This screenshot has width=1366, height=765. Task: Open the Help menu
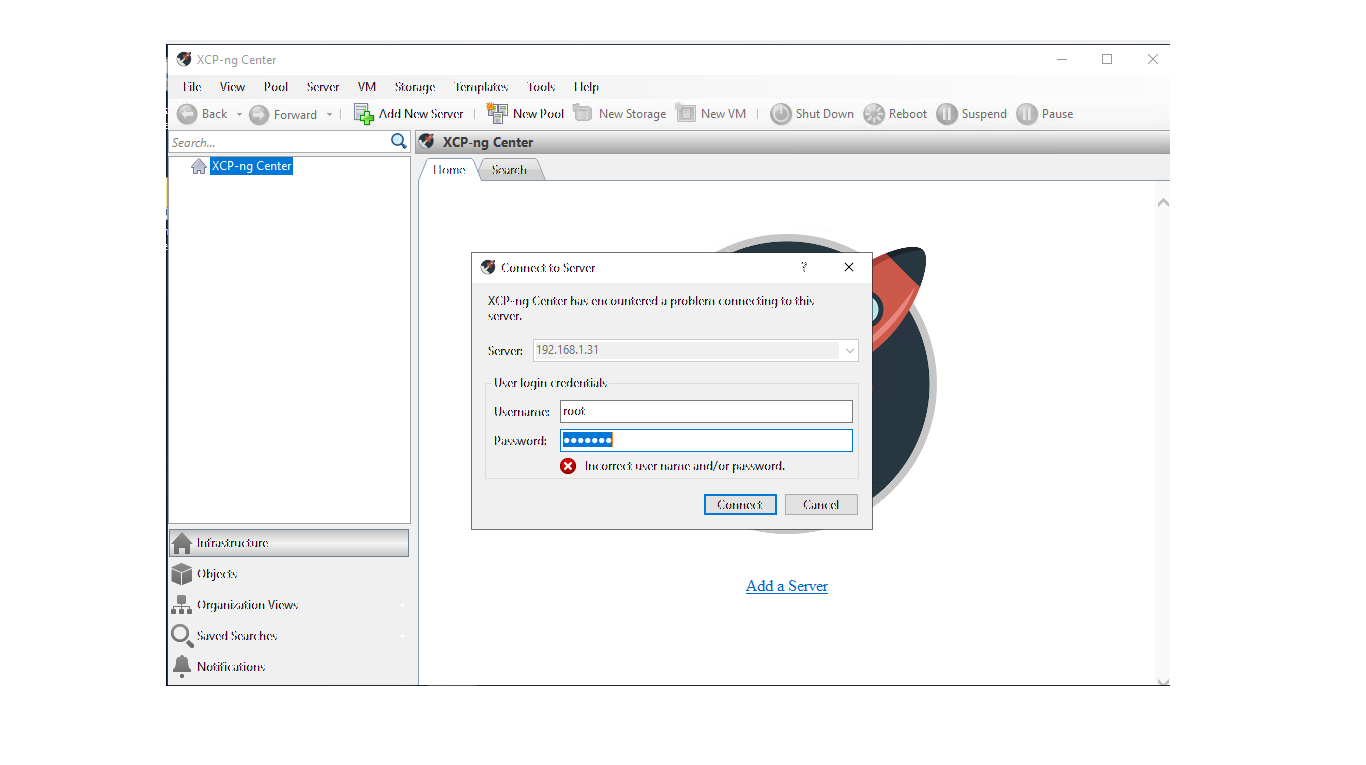point(587,87)
